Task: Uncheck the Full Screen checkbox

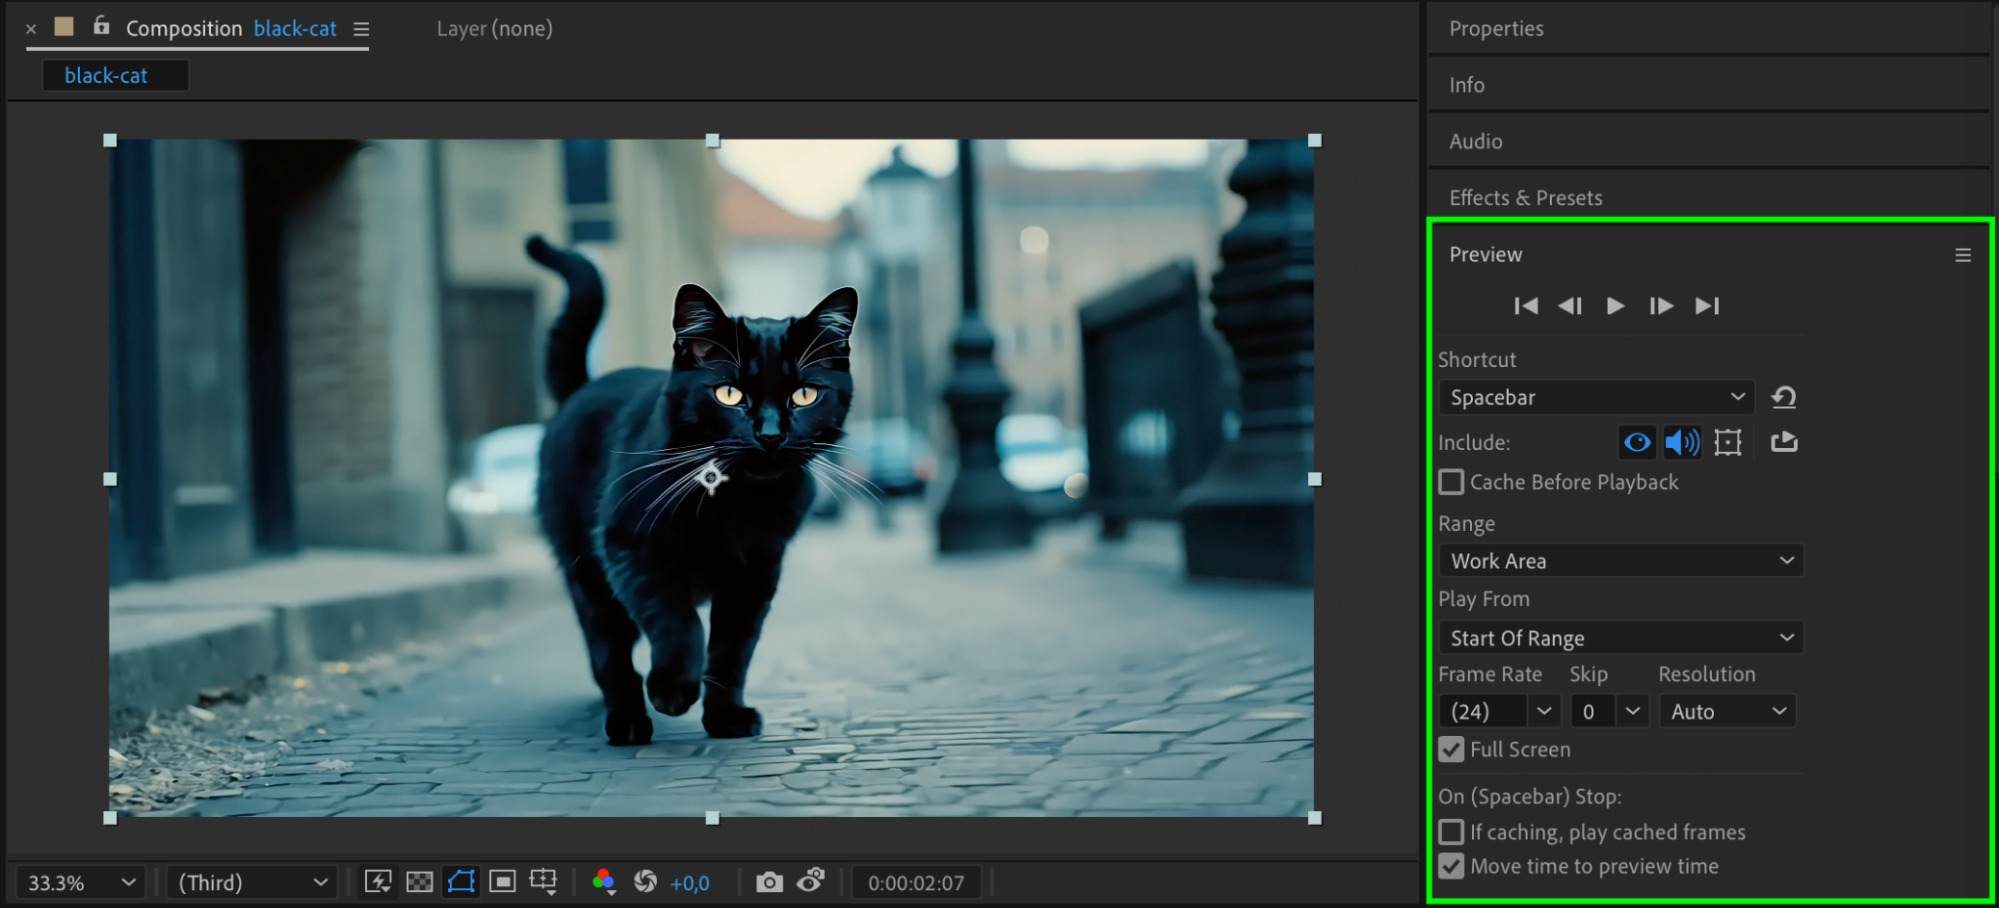Action: (1451, 749)
